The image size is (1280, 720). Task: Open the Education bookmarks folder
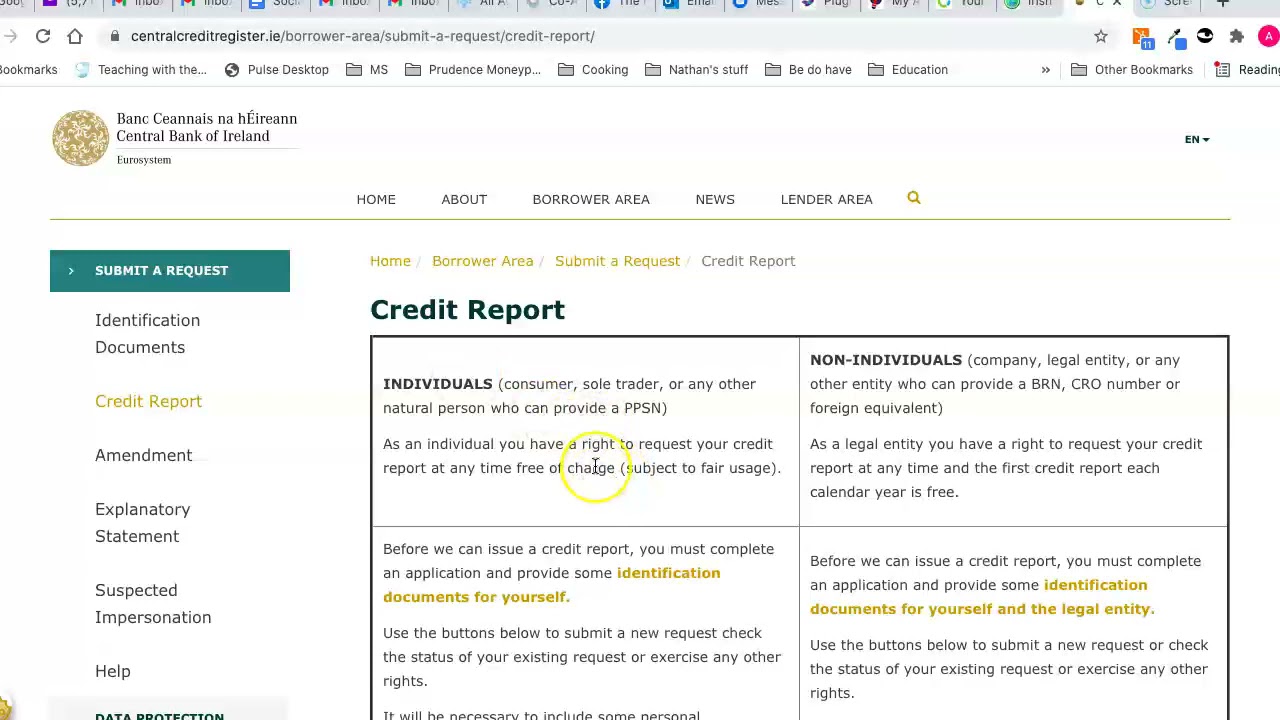coord(908,70)
